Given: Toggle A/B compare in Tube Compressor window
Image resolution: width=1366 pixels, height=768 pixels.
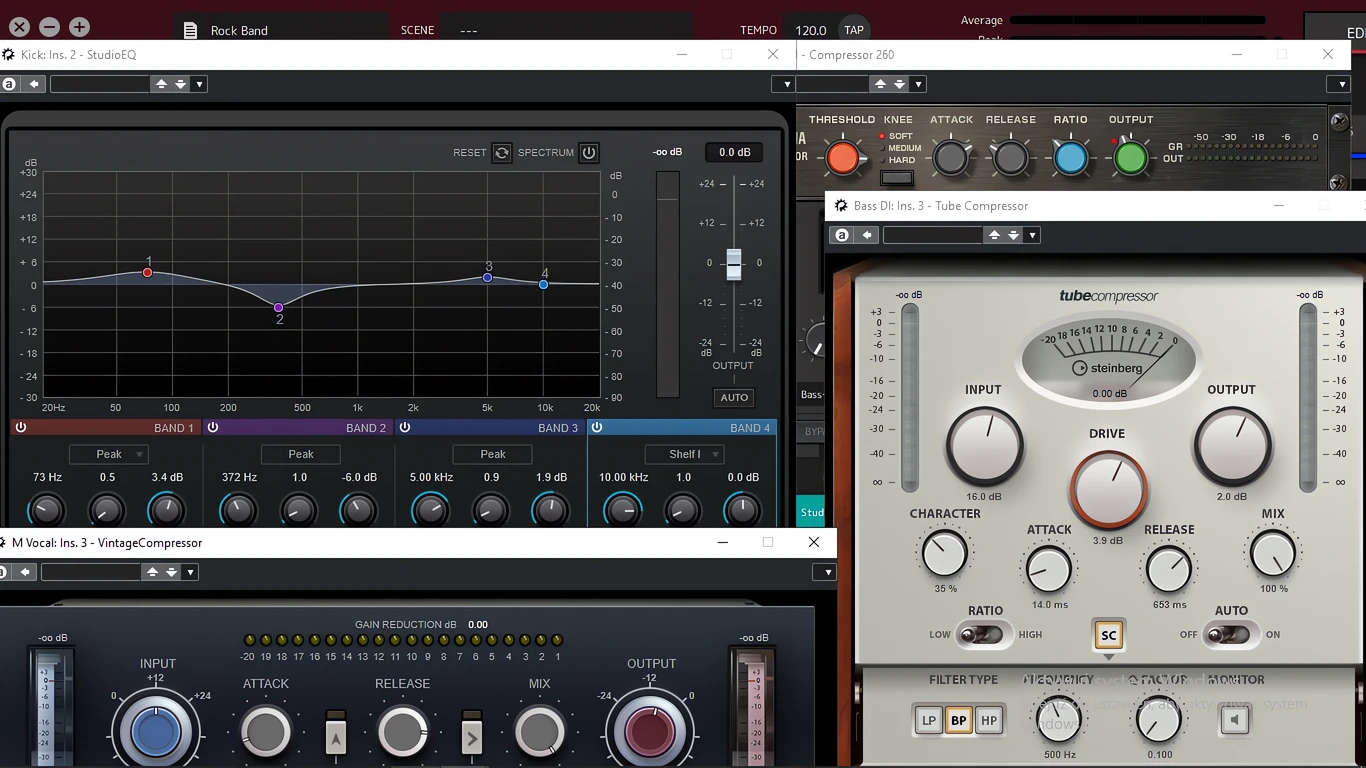Looking at the screenshot, I should click(842, 235).
